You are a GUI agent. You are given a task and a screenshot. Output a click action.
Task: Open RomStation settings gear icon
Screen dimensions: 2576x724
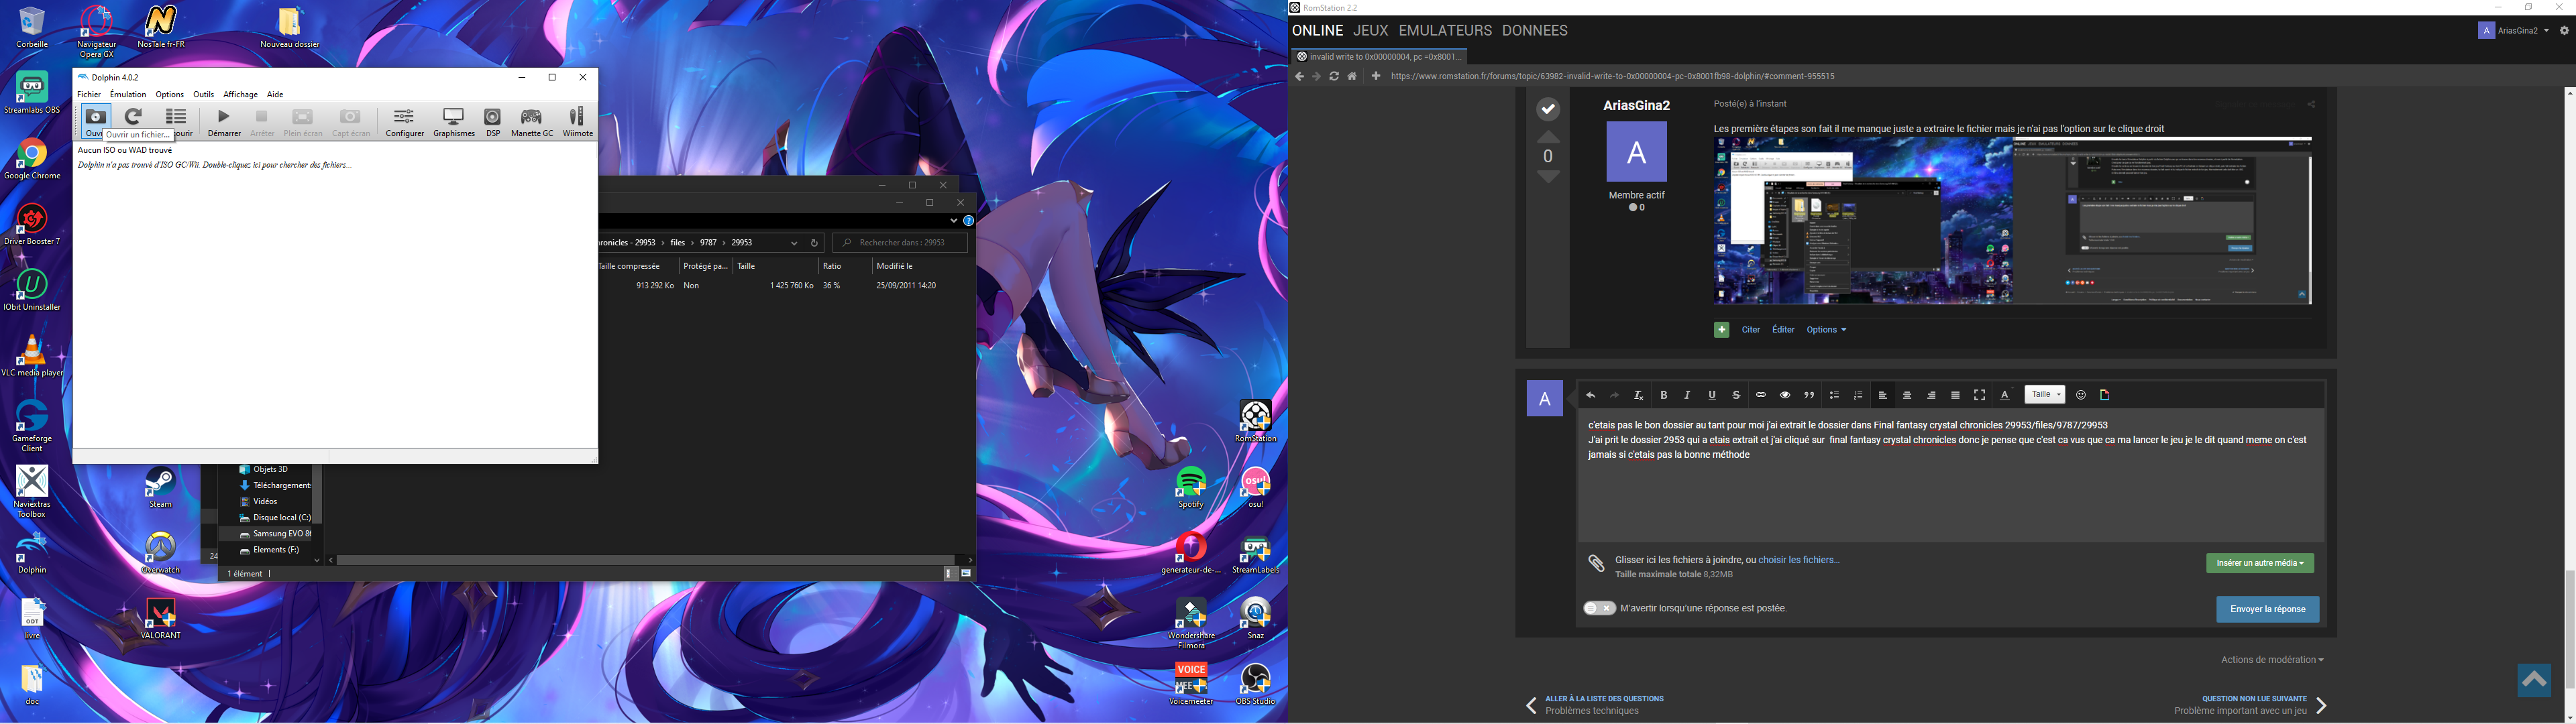click(x=2564, y=31)
